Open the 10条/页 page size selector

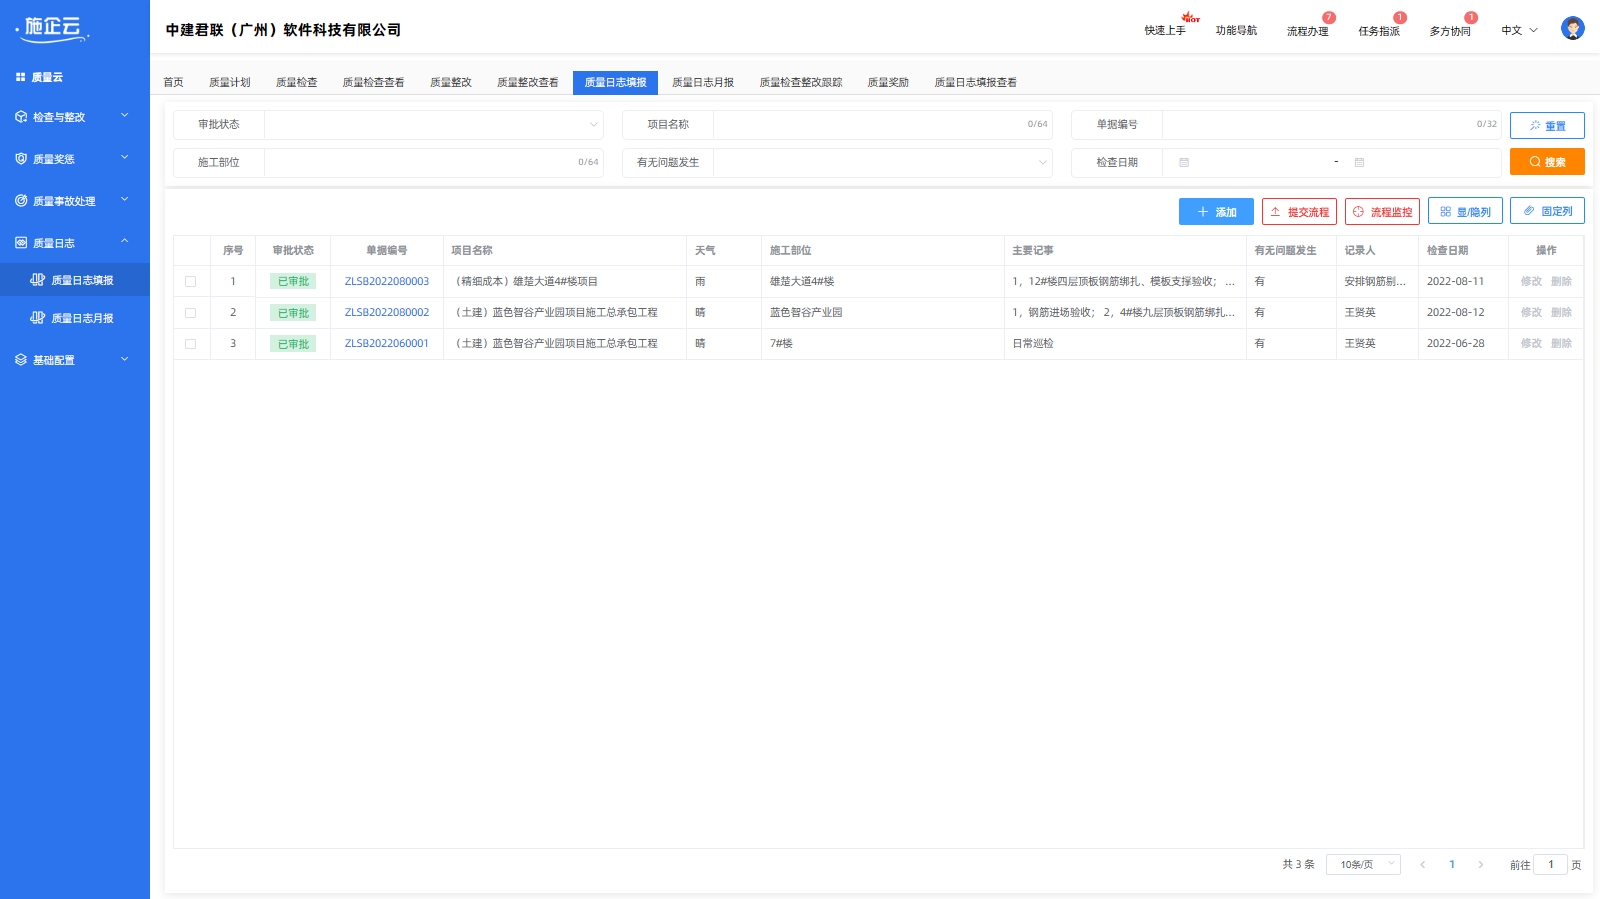[1362, 865]
